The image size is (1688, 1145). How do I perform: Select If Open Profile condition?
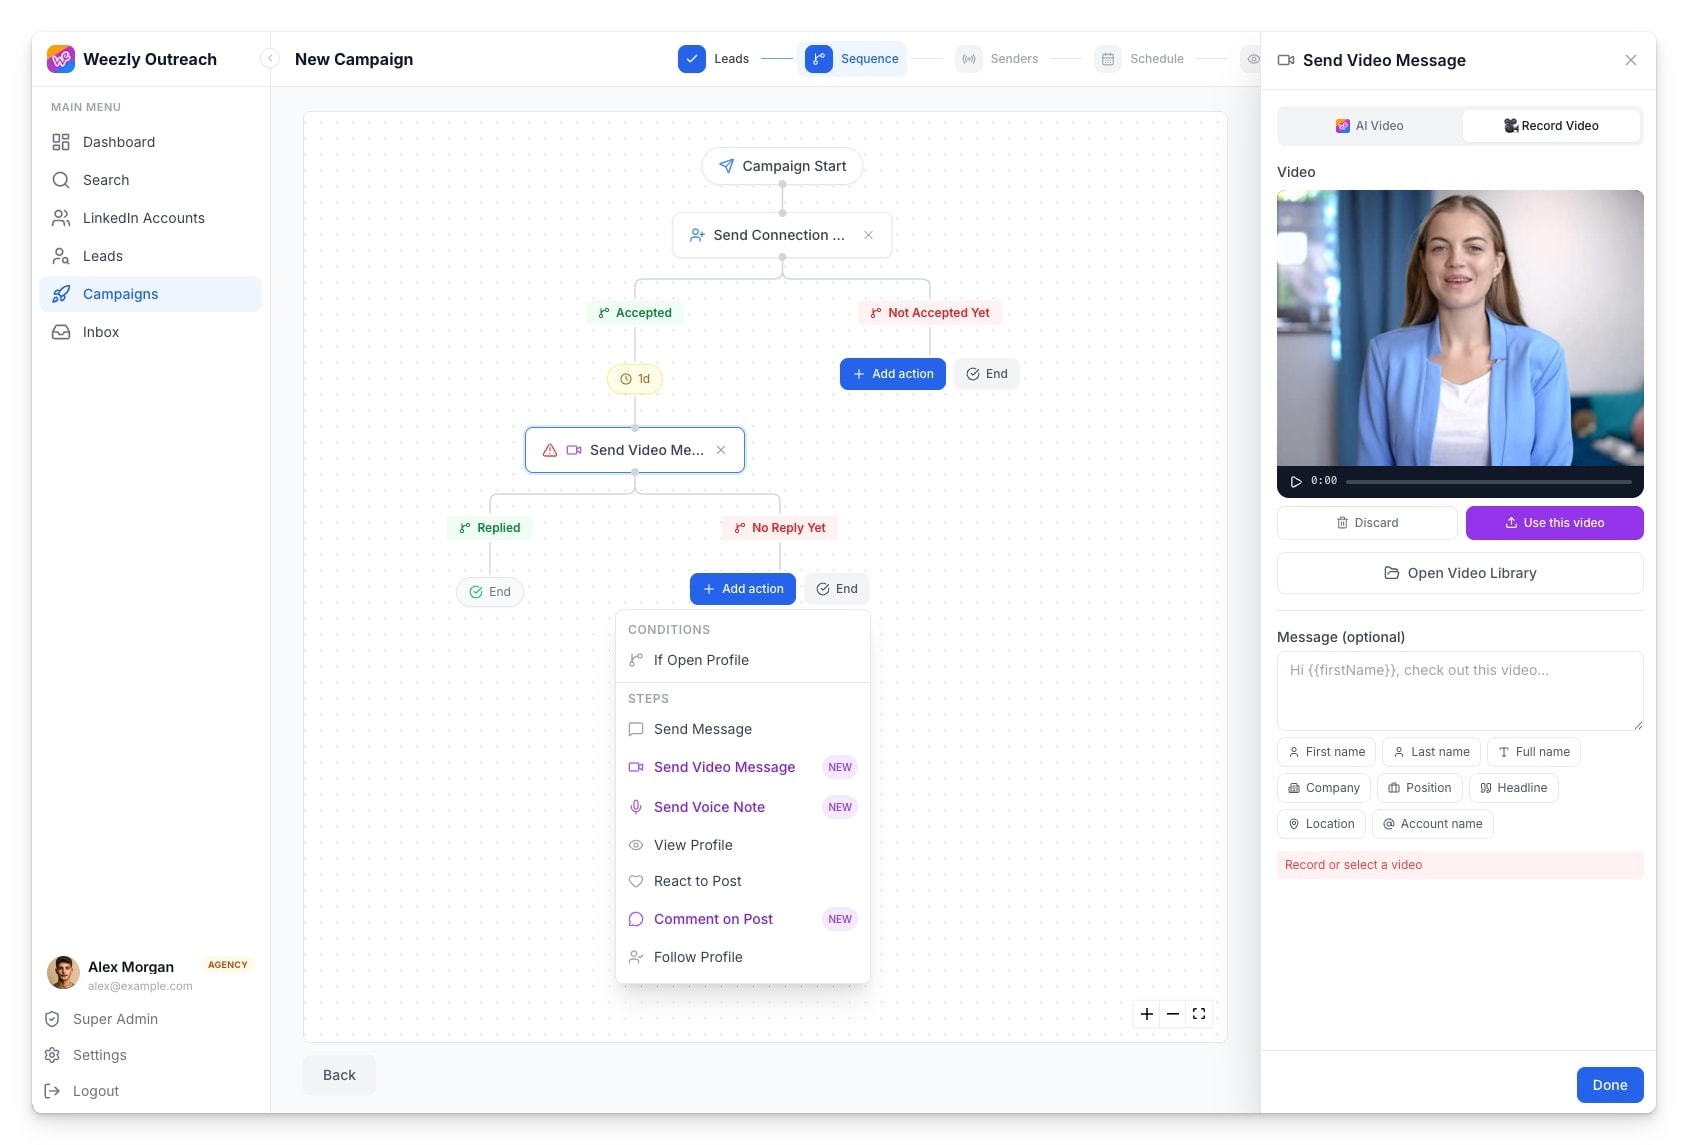pos(743,660)
